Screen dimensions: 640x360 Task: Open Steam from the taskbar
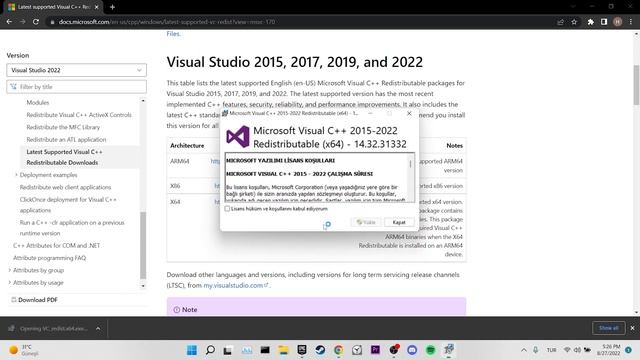click(x=320, y=350)
